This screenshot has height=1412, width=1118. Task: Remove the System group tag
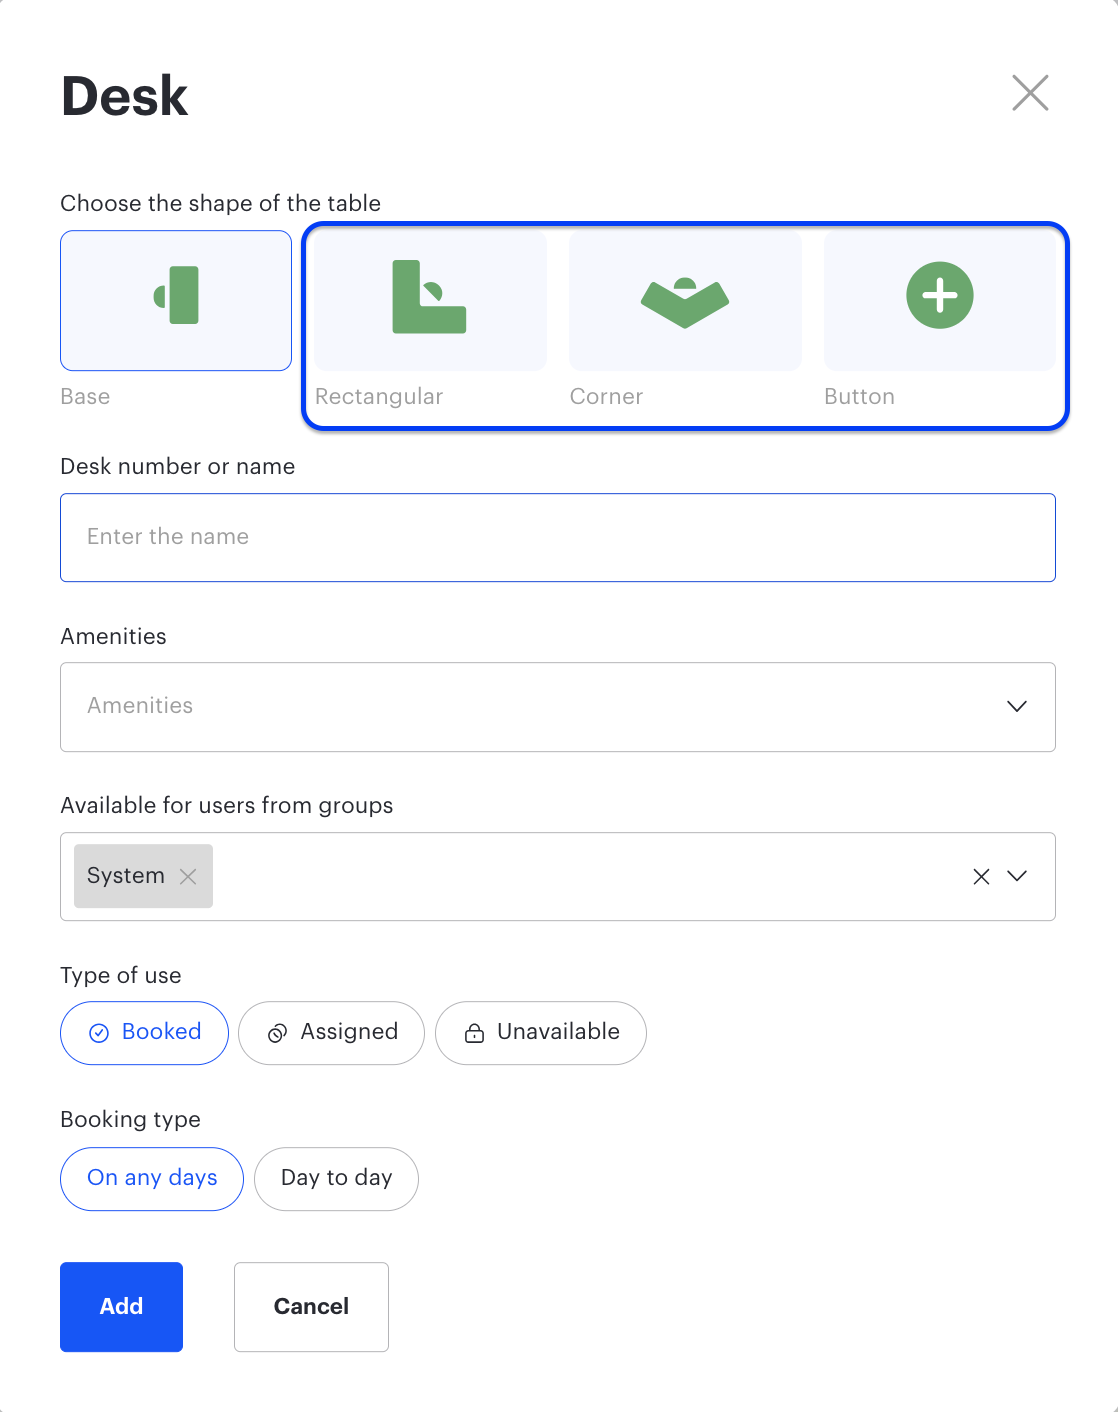(x=188, y=876)
